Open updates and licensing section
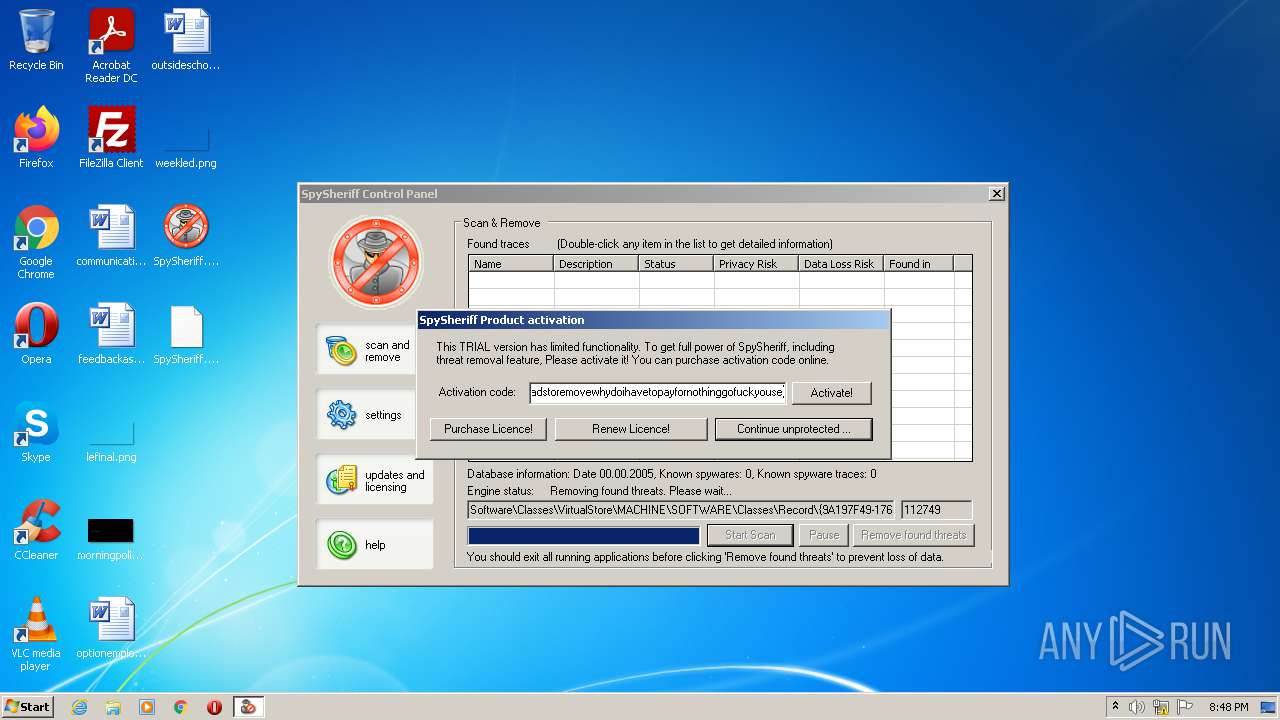The image size is (1280, 720). (x=375, y=480)
